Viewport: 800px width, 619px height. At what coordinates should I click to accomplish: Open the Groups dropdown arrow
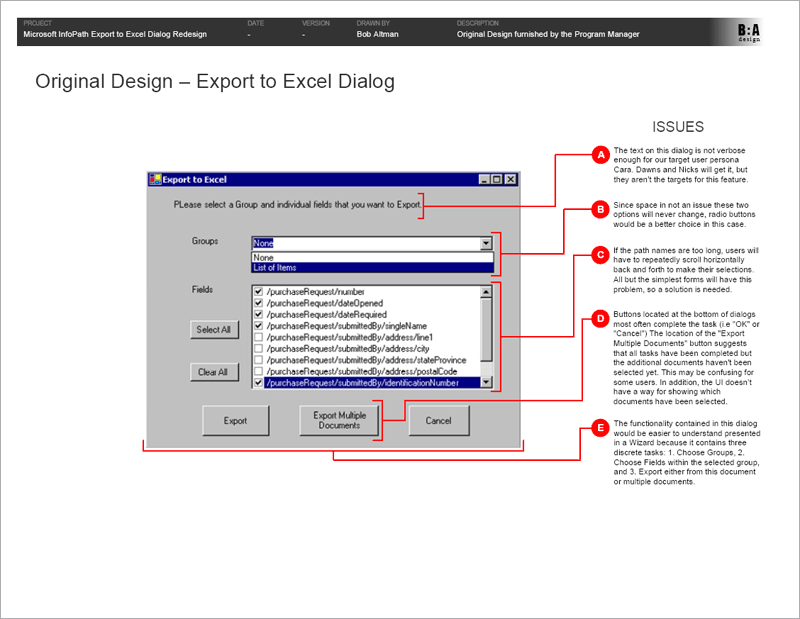click(x=486, y=243)
